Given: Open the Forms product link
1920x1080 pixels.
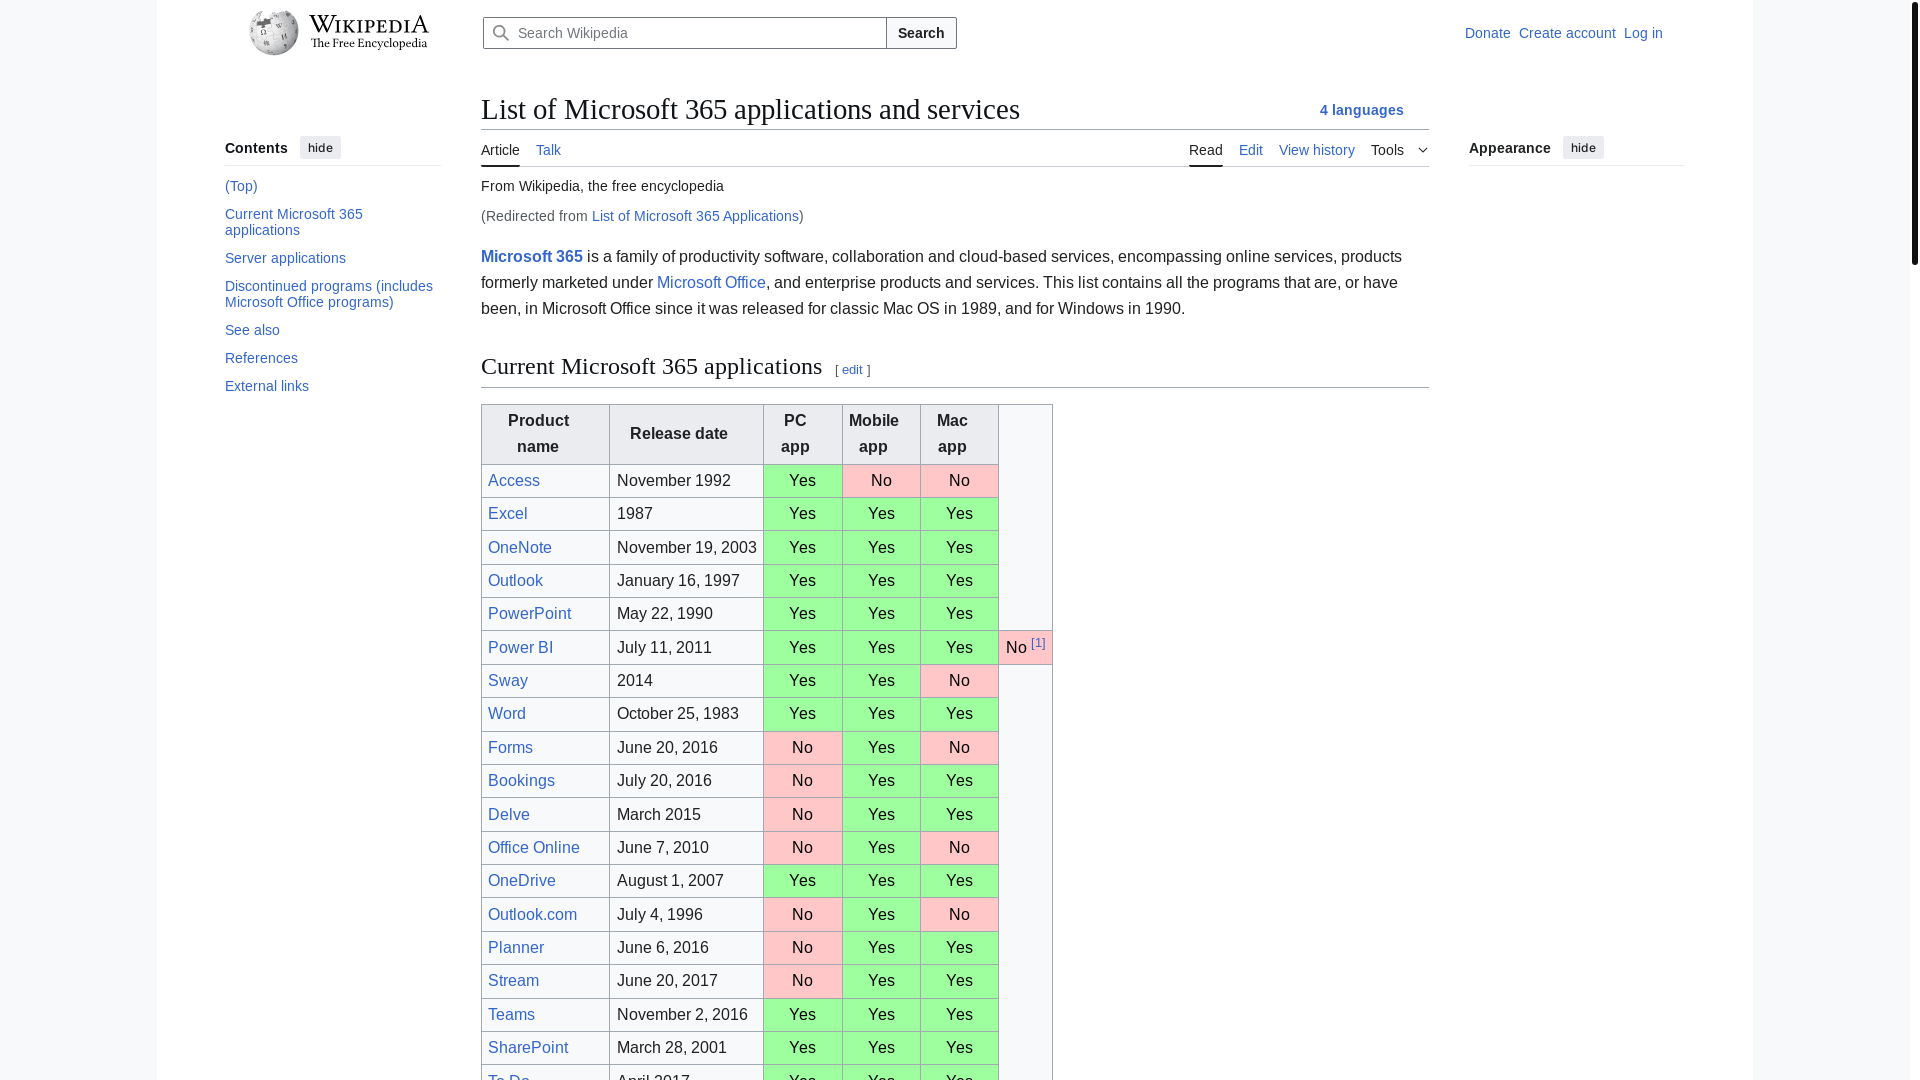Looking at the screenshot, I should click(x=510, y=748).
